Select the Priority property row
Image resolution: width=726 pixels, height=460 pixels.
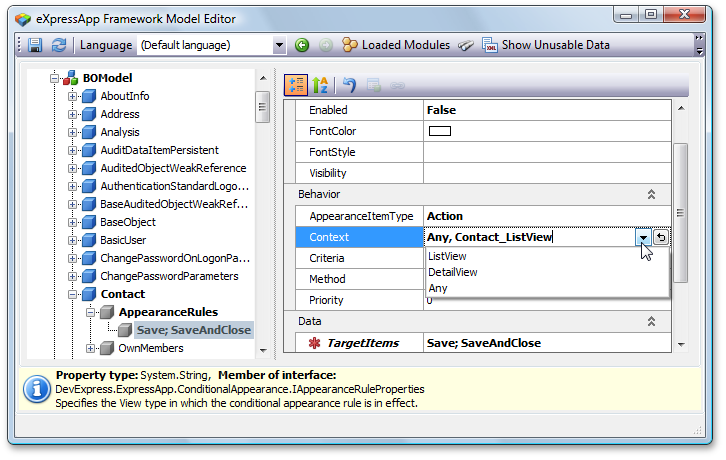pyautogui.click(x=359, y=300)
